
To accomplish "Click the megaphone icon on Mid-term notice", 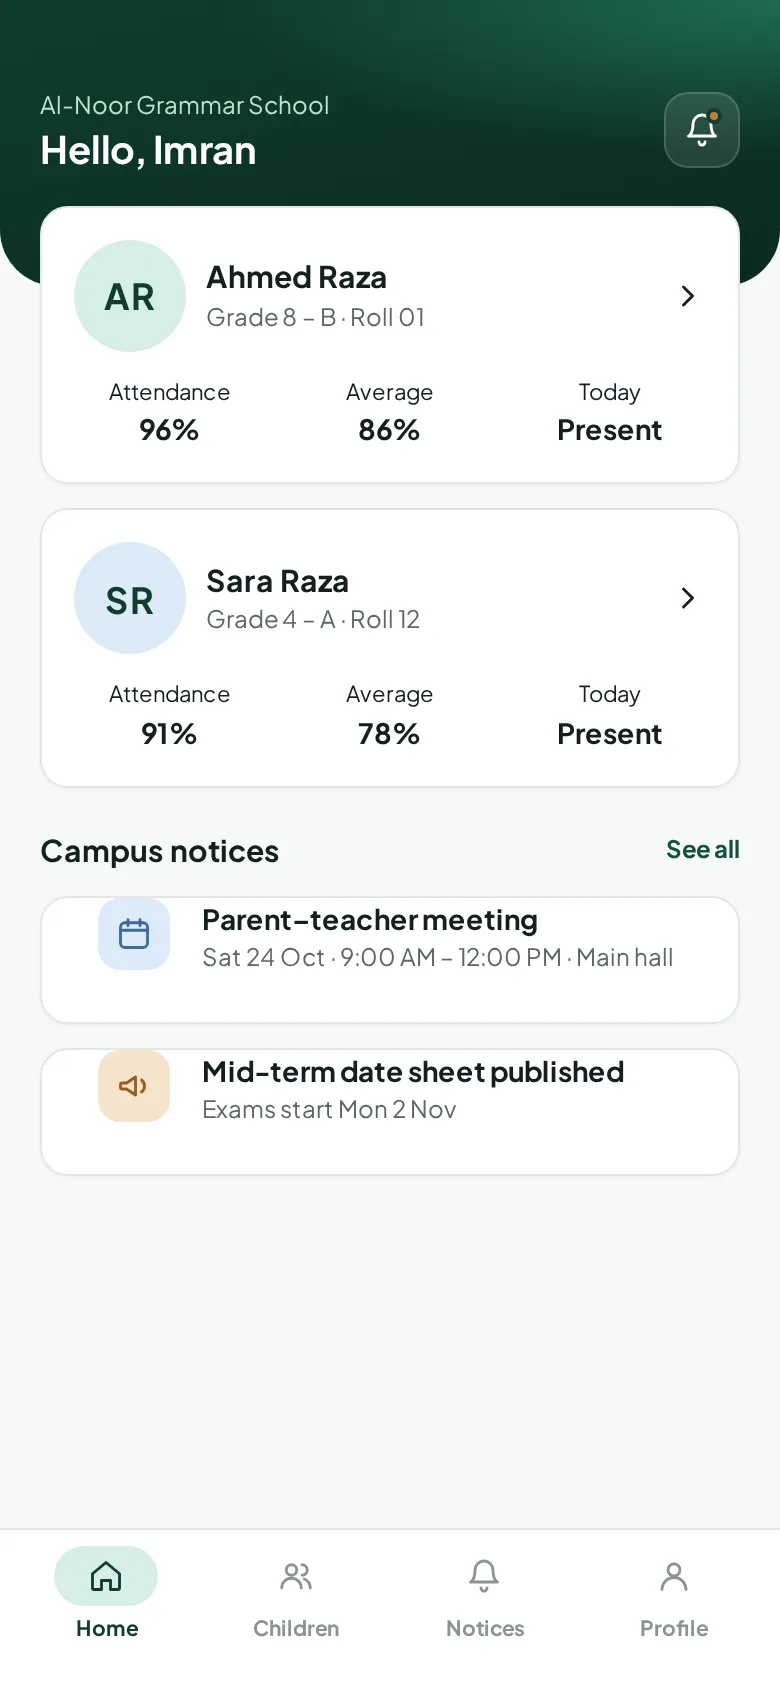I will (134, 1086).
